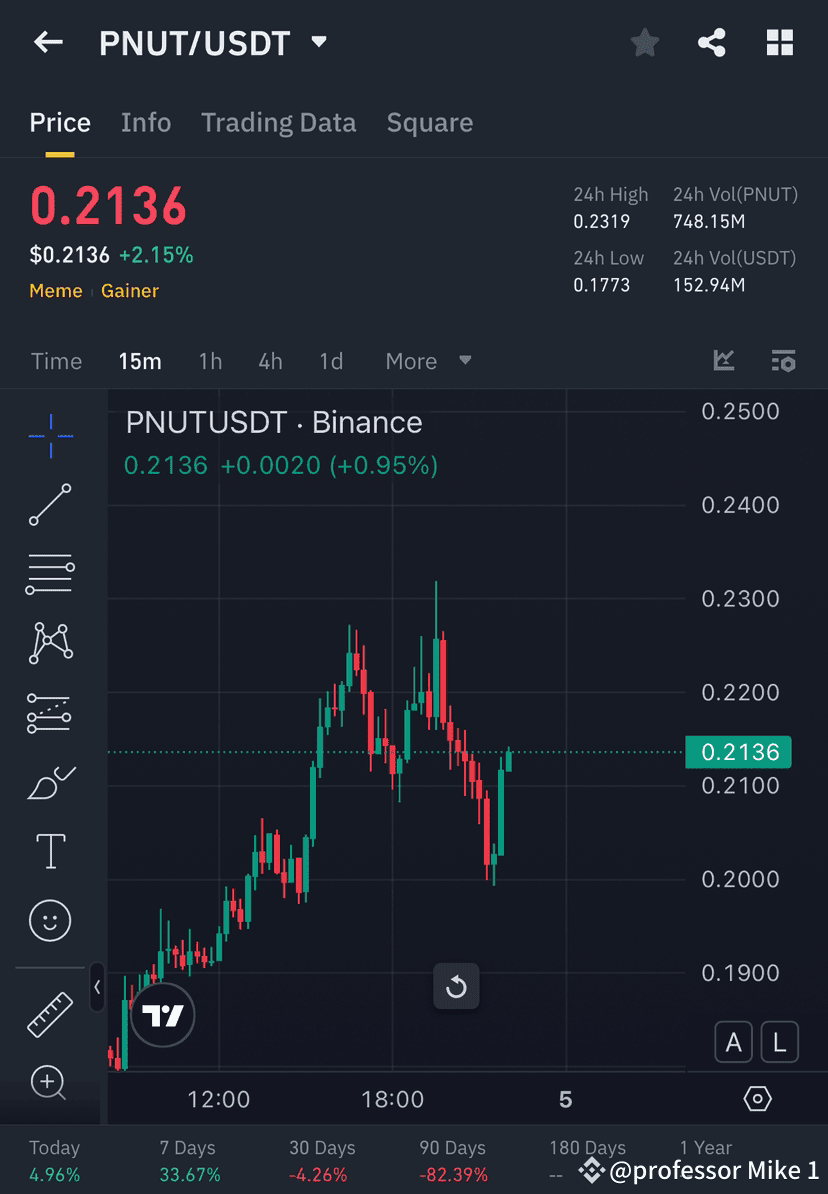828x1194 pixels.
Task: Tap the chart reload button
Action: [x=456, y=987]
